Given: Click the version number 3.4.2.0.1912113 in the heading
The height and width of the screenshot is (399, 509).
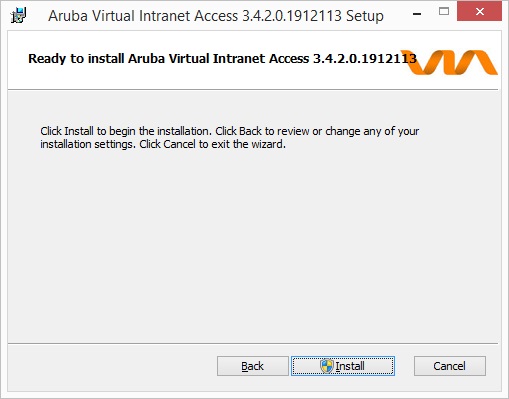Looking at the screenshot, I should point(365,59).
